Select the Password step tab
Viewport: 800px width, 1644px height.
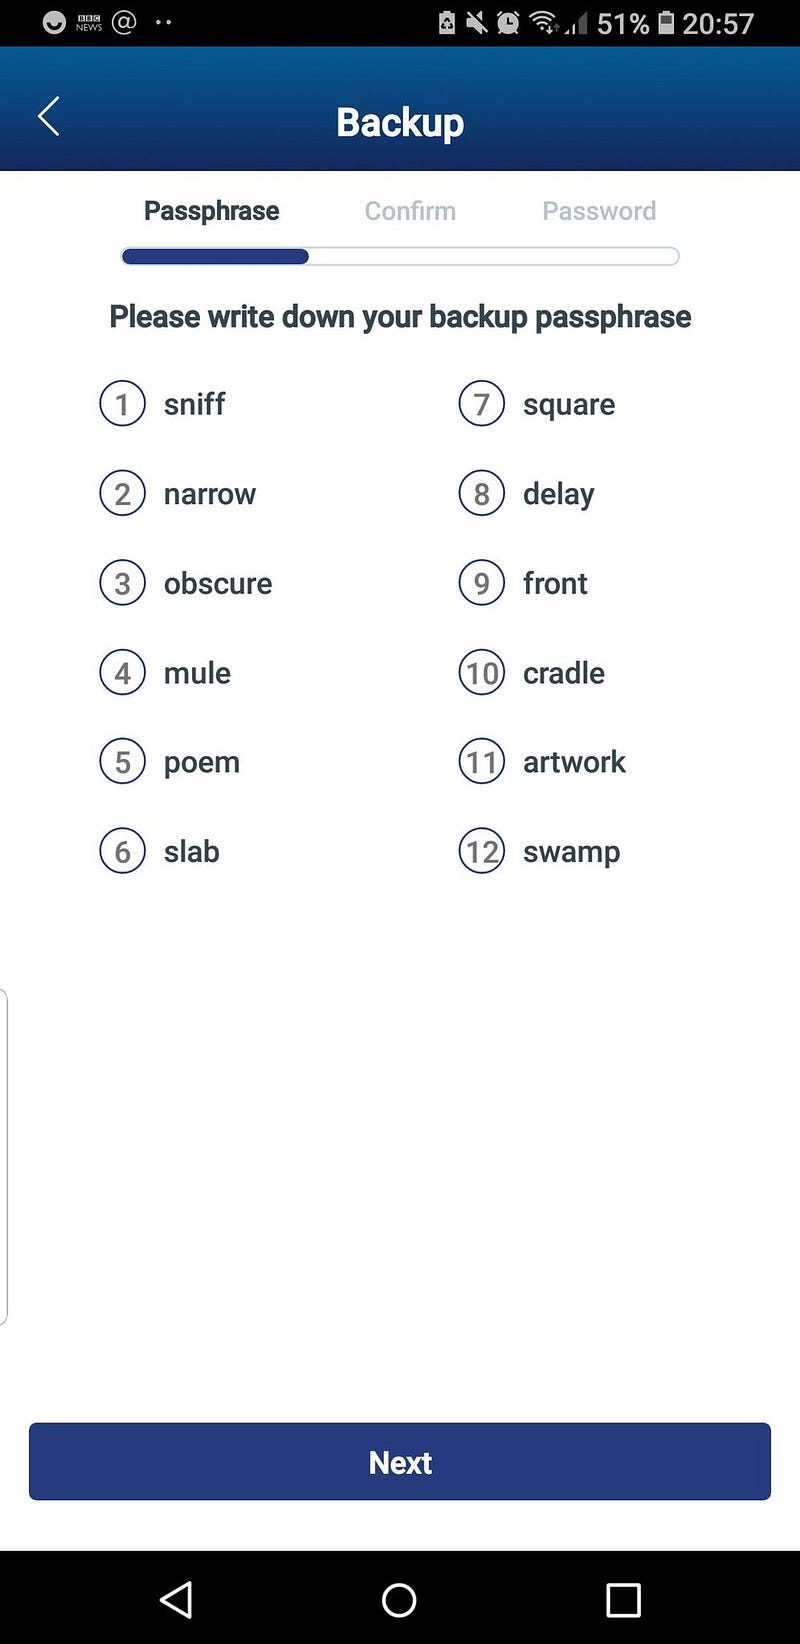pos(599,211)
